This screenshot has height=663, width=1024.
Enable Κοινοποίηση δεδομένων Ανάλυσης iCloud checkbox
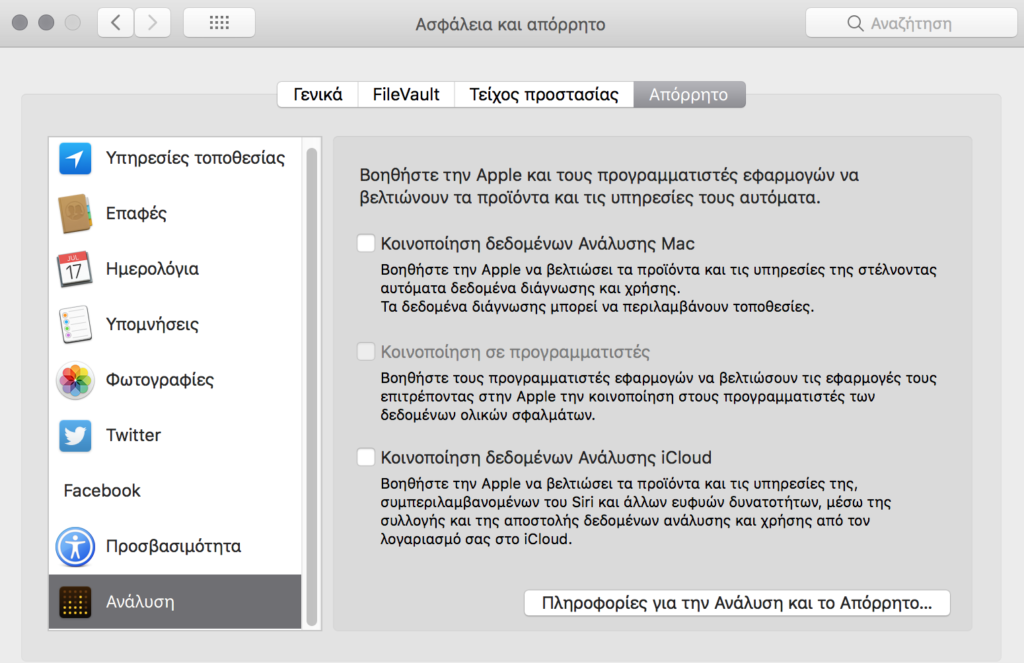pyautogui.click(x=366, y=457)
